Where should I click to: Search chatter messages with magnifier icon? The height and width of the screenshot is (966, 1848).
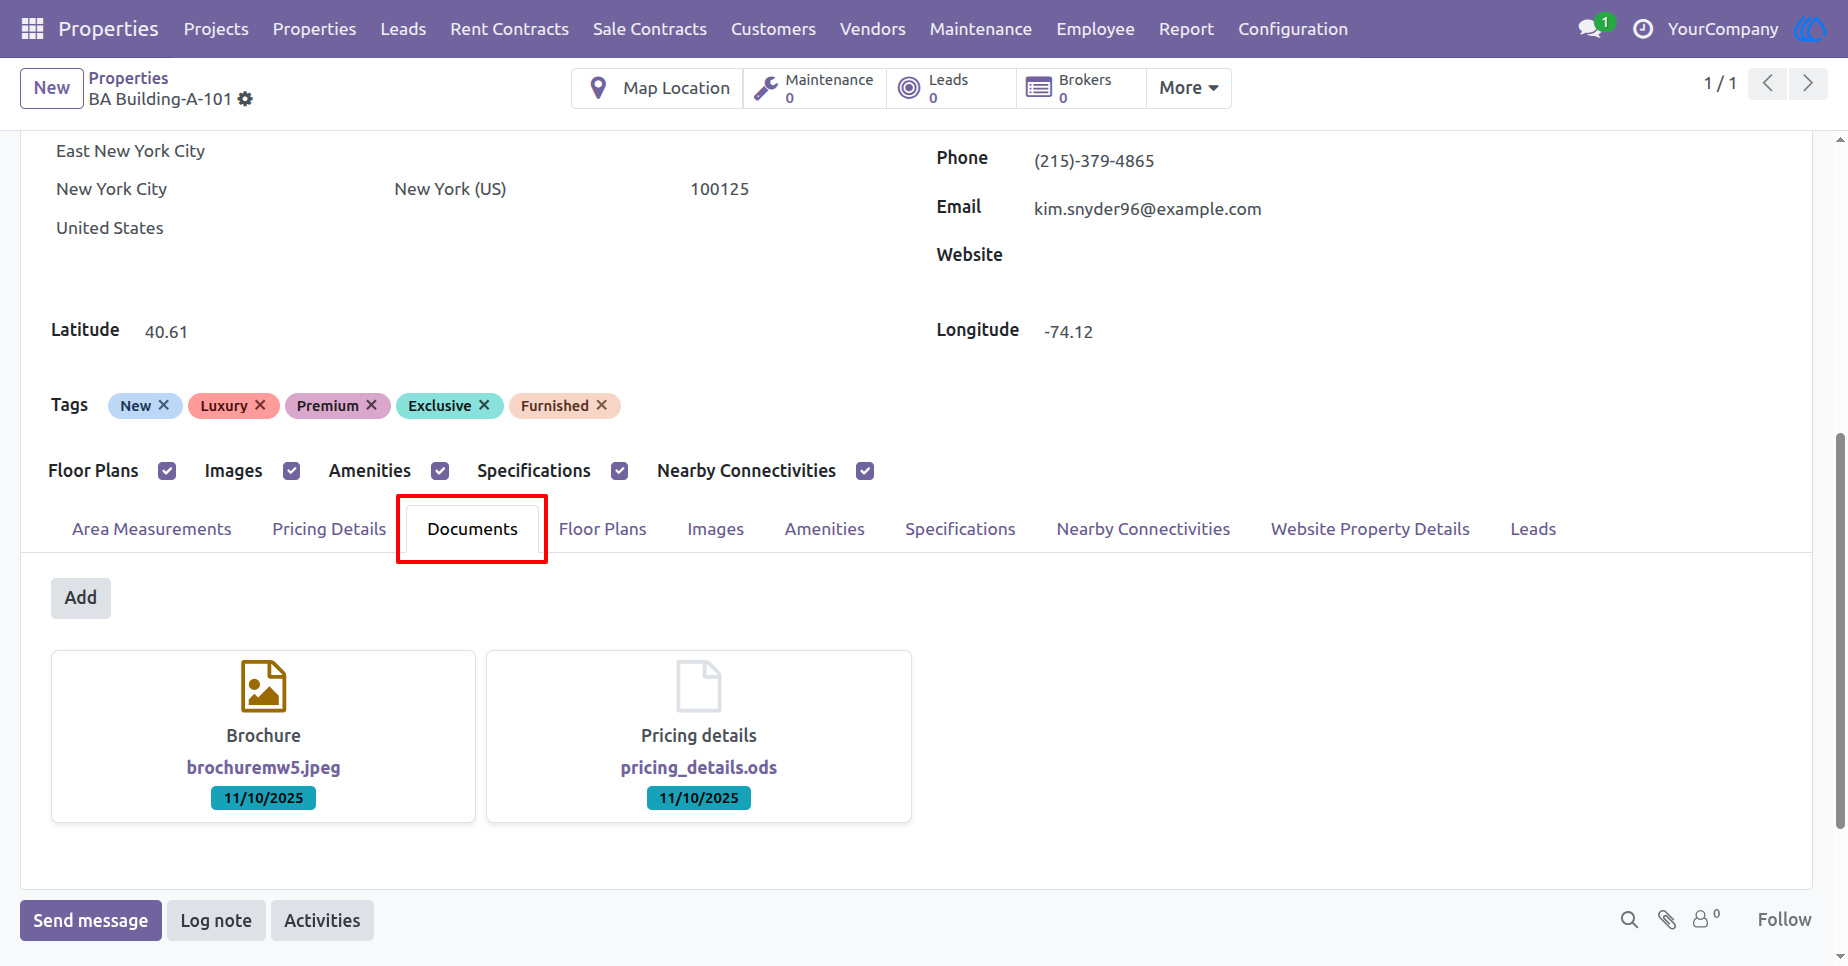tap(1630, 920)
